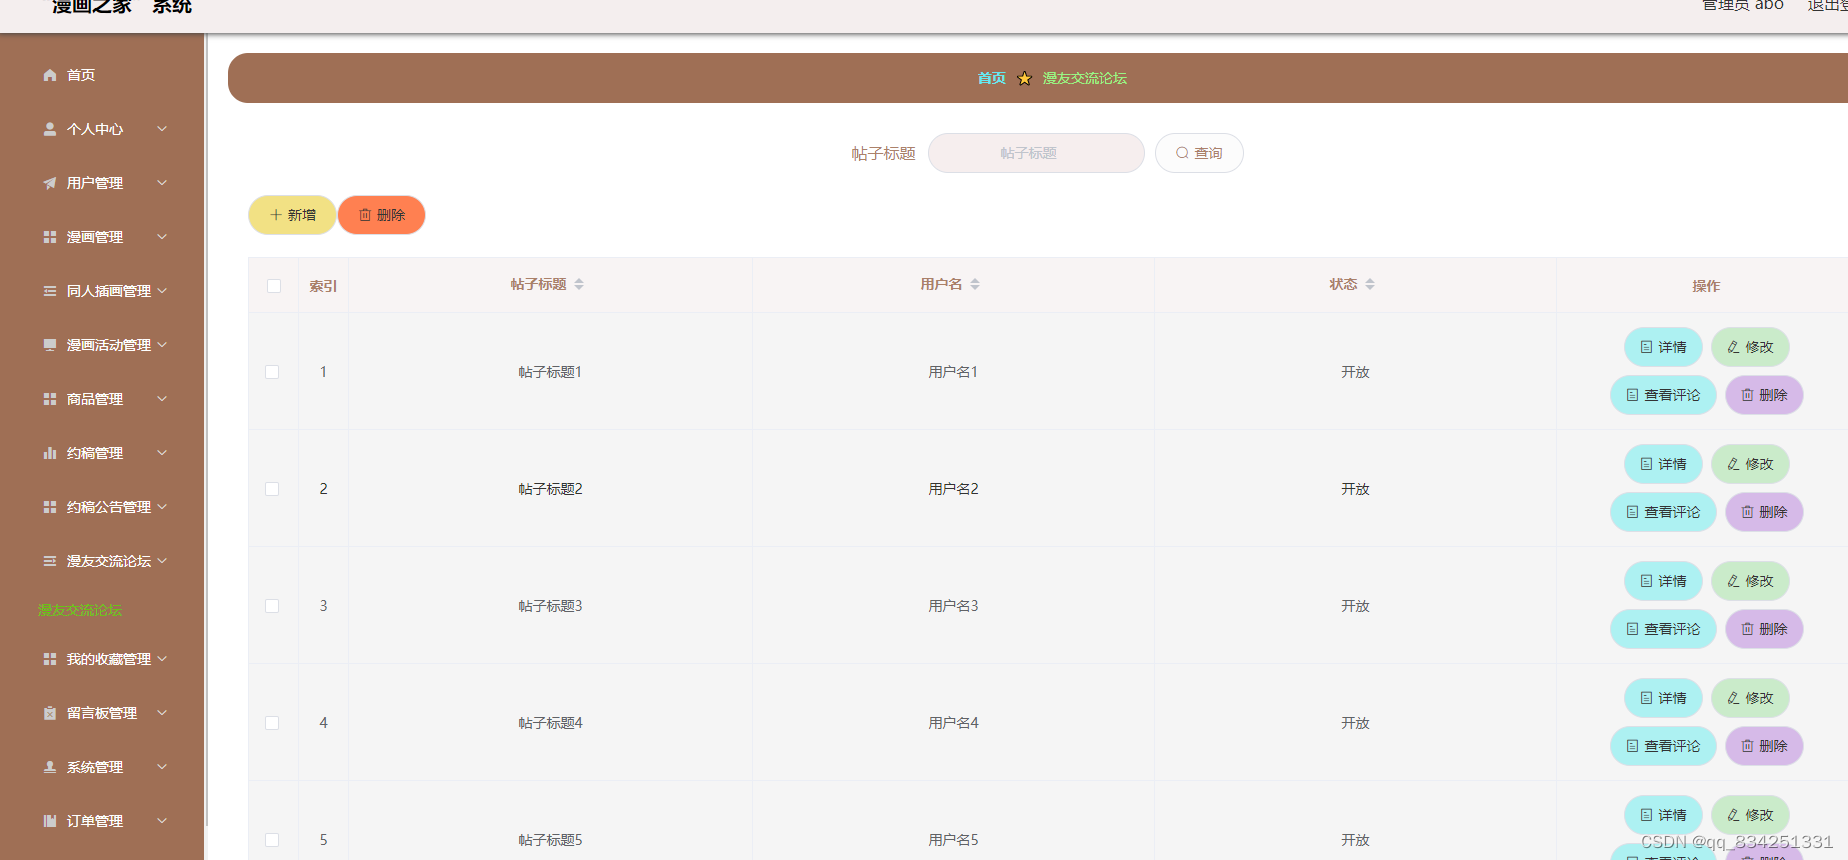Image resolution: width=1848 pixels, height=860 pixels.
Task: Tick the checkbox for row 帖子标题3
Action: pos(272,606)
